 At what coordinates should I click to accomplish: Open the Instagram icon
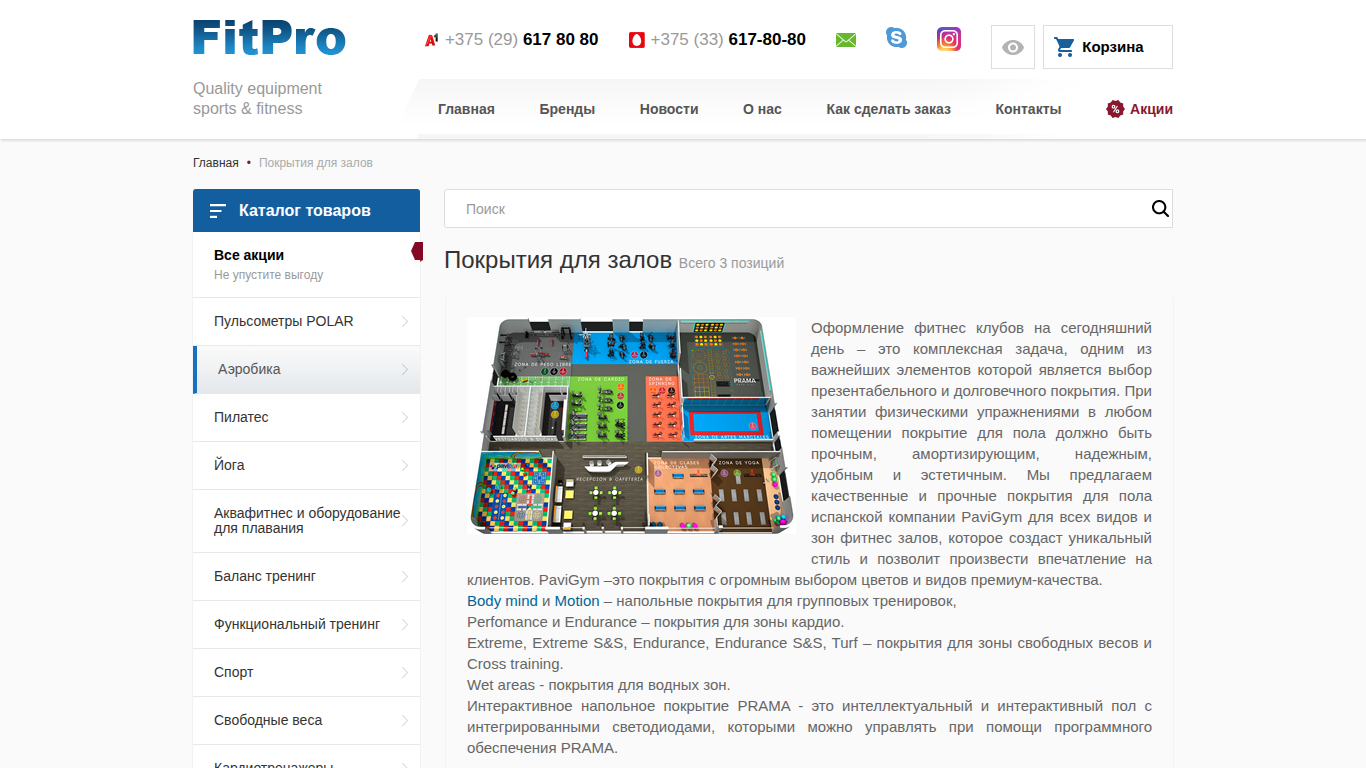[949, 39]
